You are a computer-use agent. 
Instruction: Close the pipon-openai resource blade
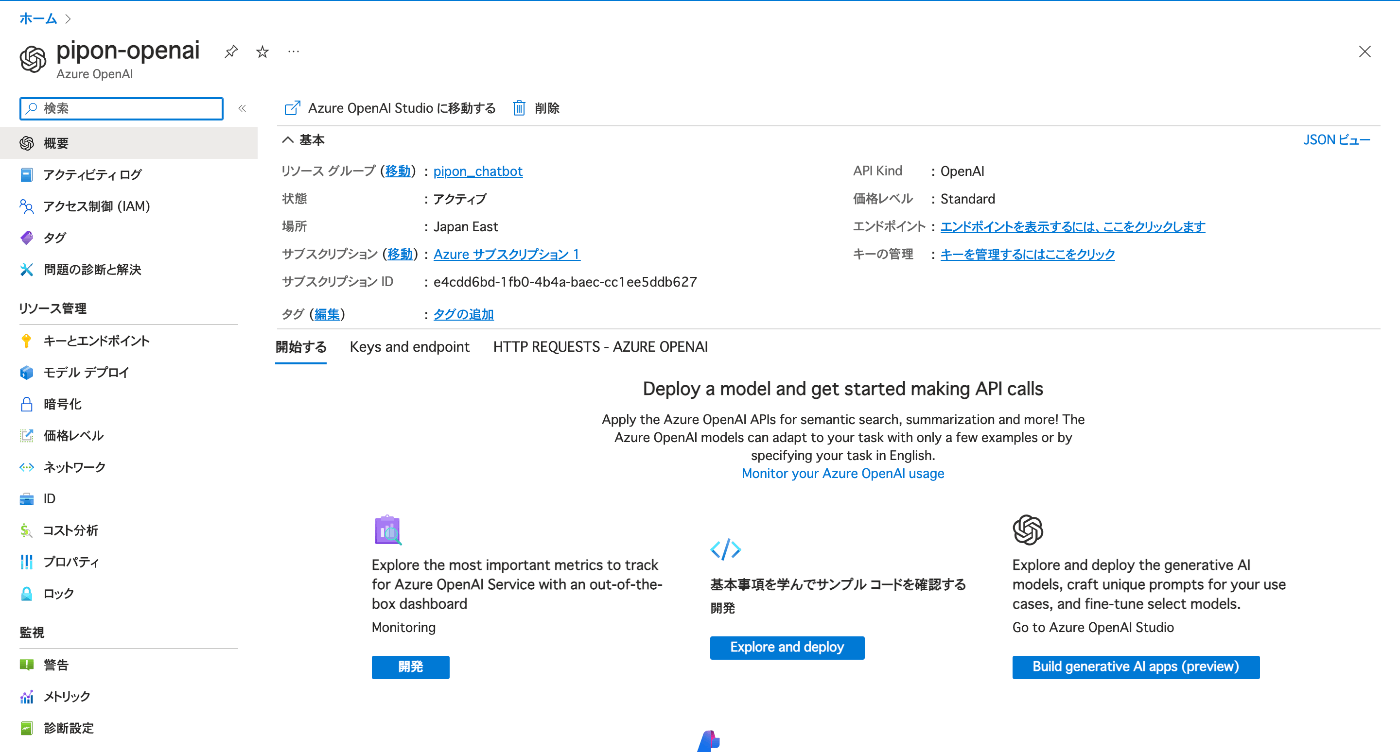(1365, 52)
